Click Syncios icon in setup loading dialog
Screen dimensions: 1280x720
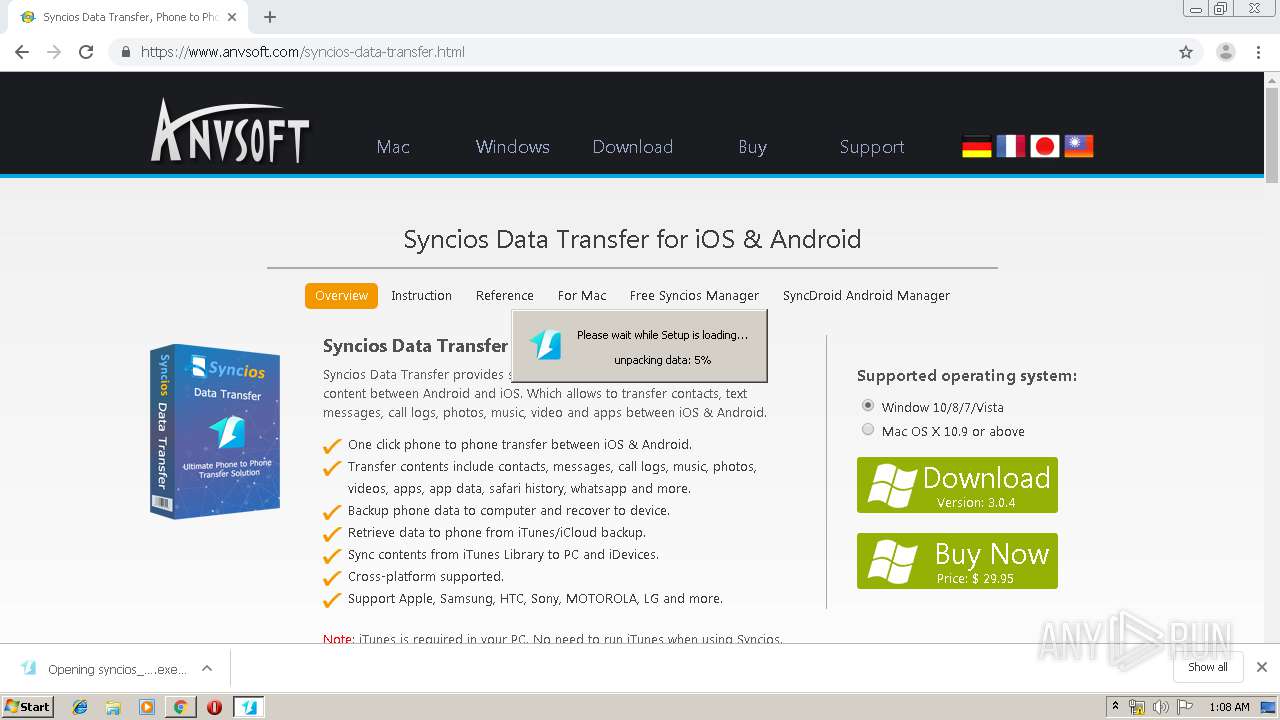click(546, 345)
